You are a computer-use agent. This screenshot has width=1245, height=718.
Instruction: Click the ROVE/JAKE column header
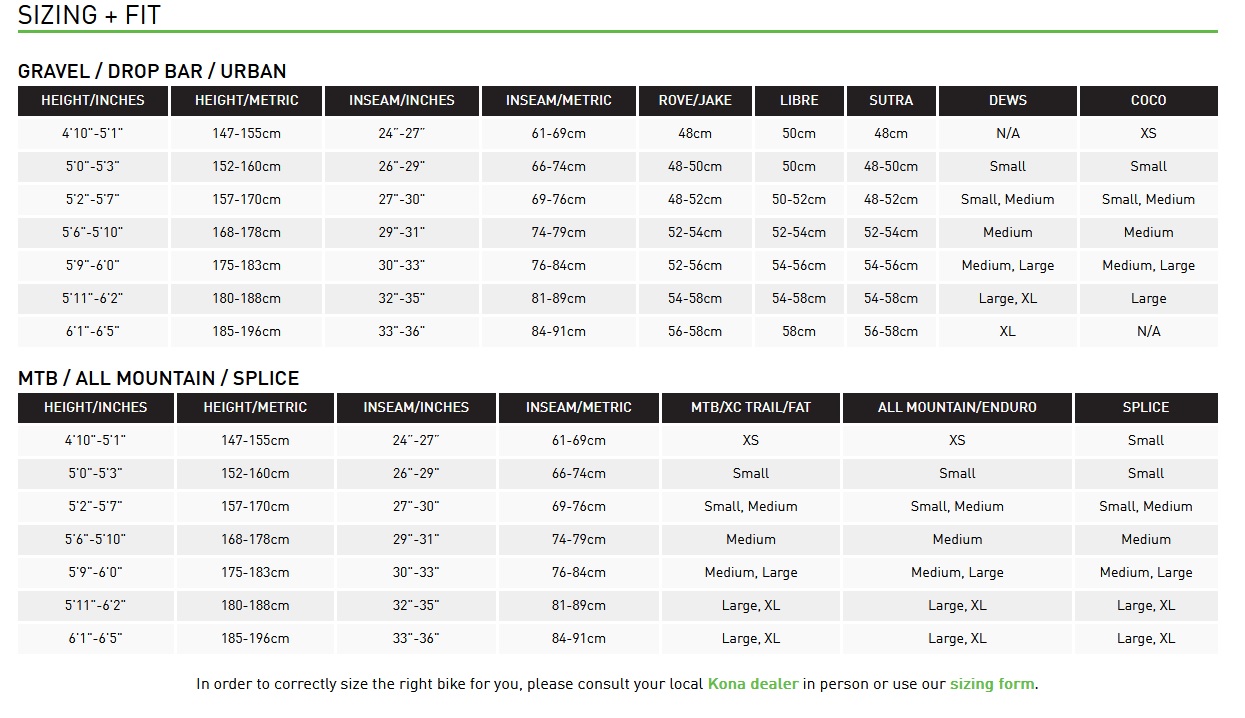point(695,100)
